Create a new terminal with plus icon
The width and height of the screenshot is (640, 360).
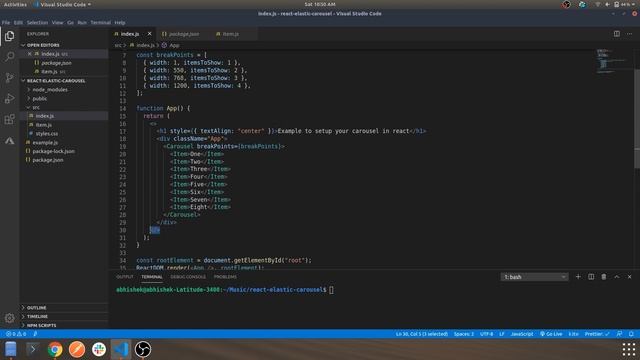click(578, 277)
